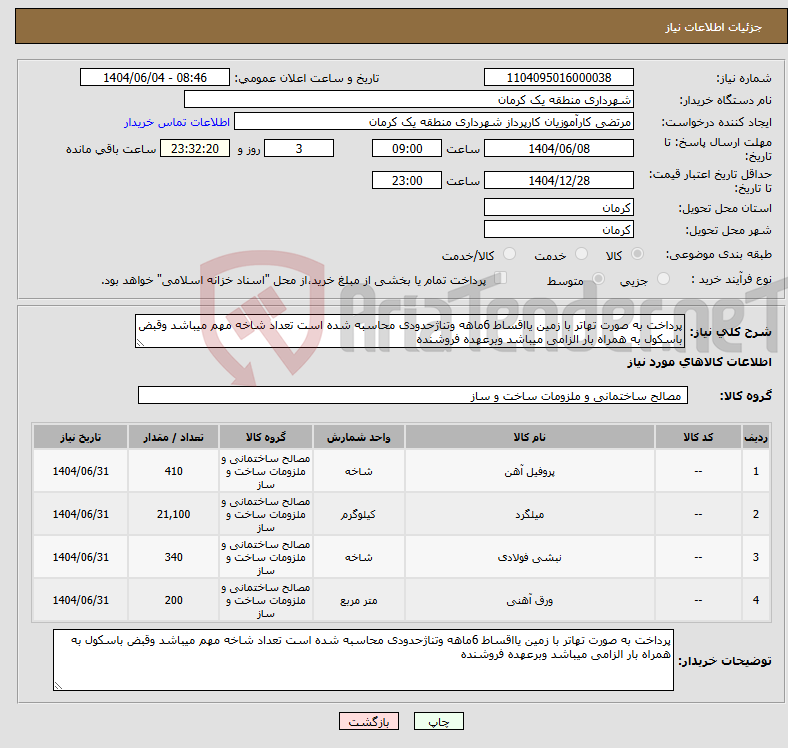The height and width of the screenshot is (748, 788).
Task: Click the deadline time field 09:00
Action: (407, 148)
